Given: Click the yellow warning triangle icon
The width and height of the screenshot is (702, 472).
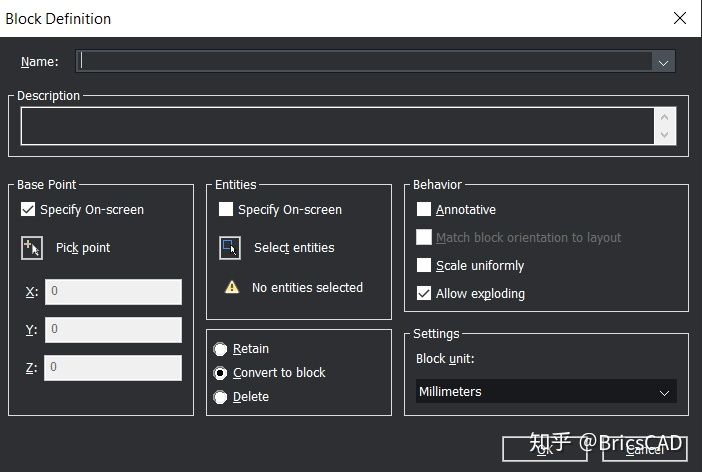Looking at the screenshot, I should [x=232, y=287].
